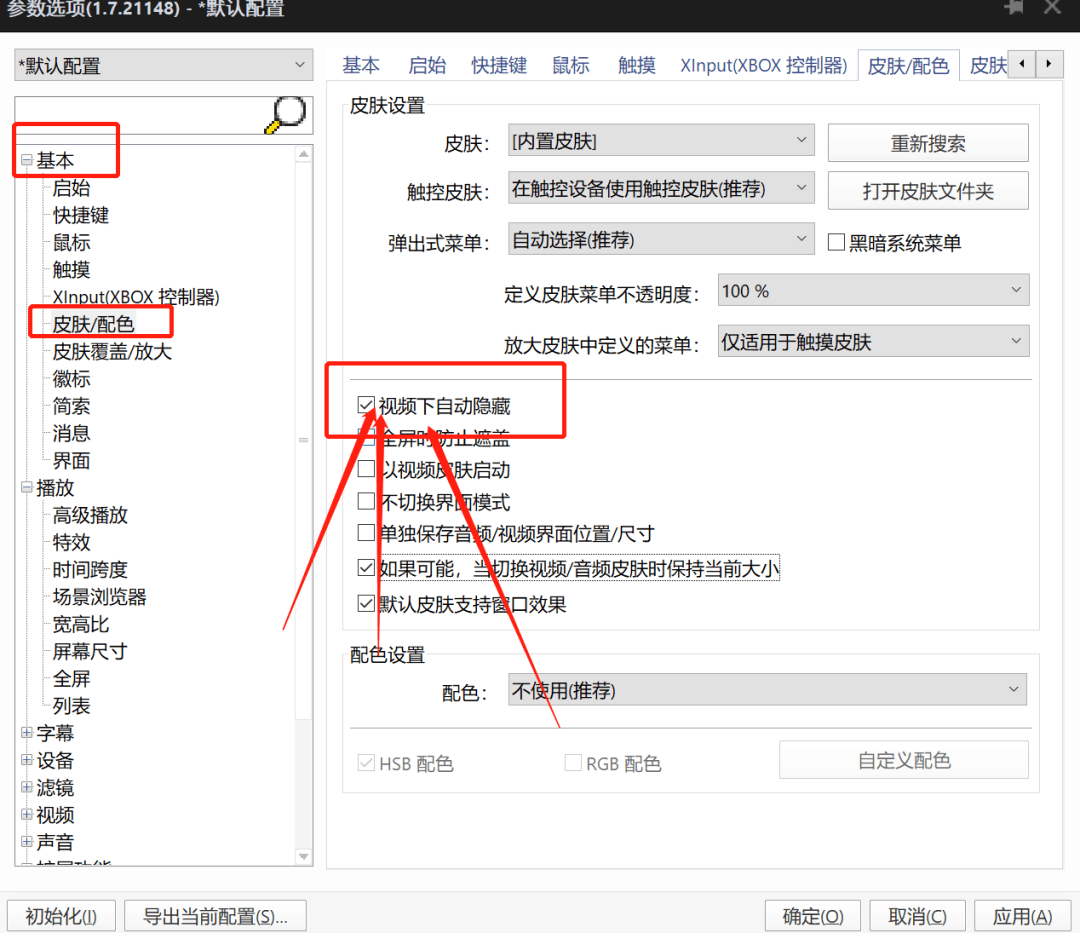The height and width of the screenshot is (933, 1080).
Task: Switch to the 基本 tab
Action: point(361,65)
